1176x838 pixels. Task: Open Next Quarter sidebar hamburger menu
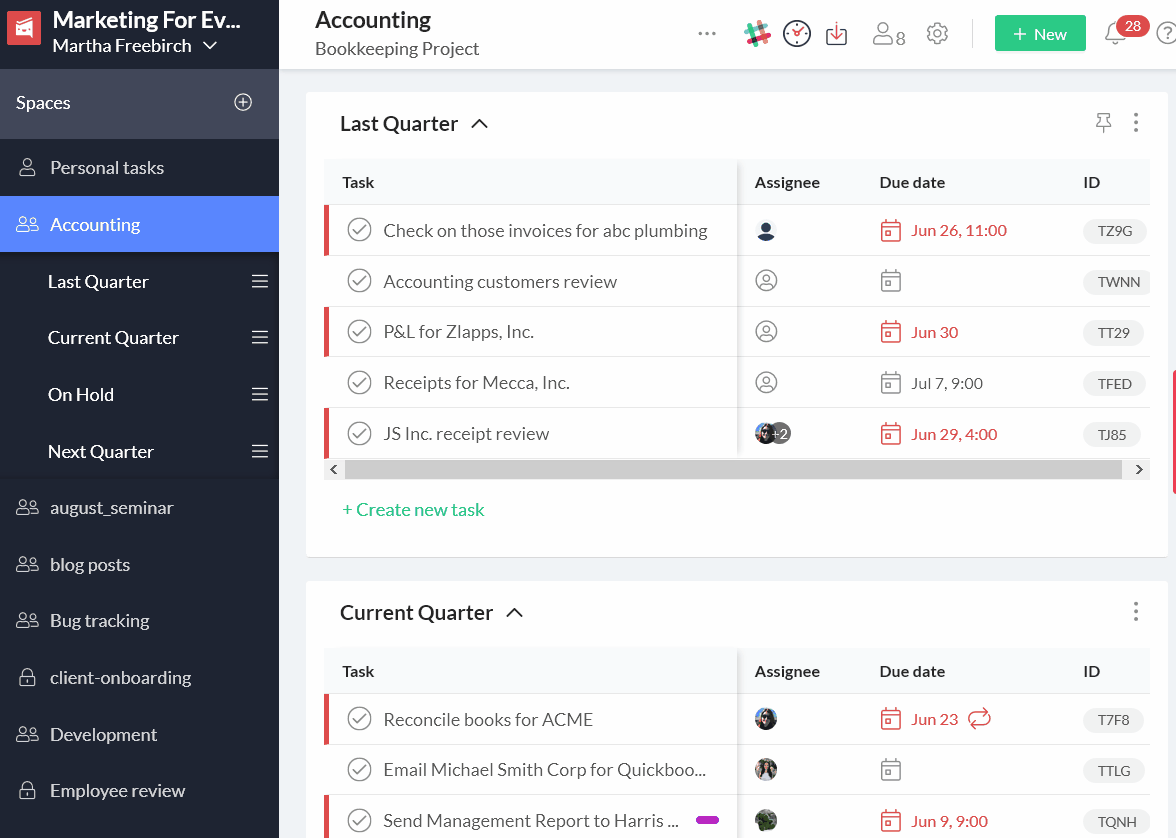coord(260,452)
